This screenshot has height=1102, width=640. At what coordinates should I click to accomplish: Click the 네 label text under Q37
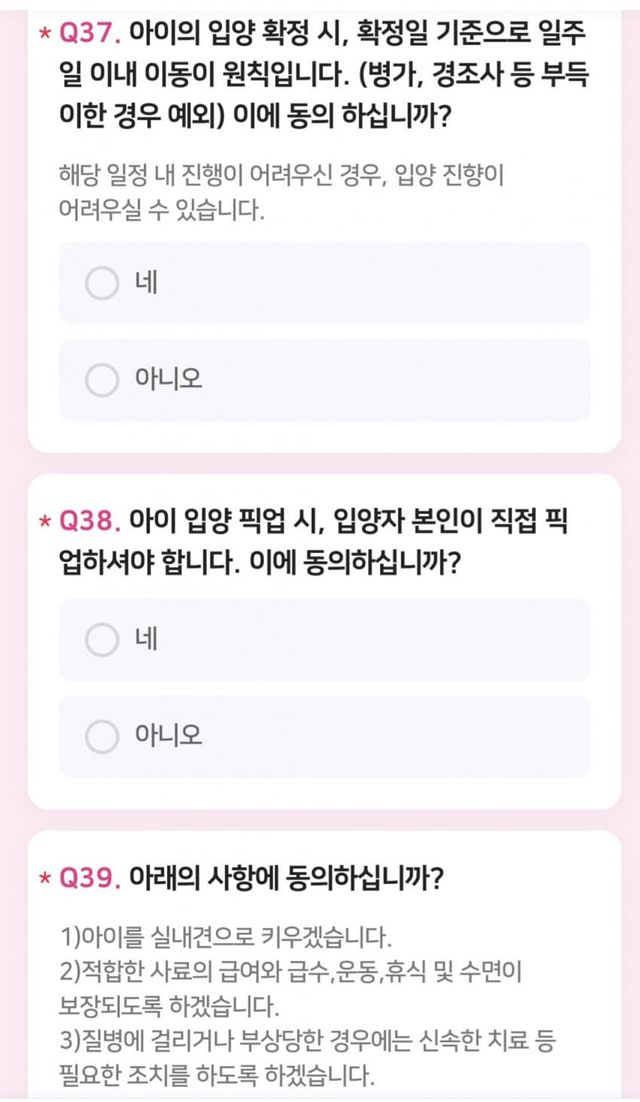(x=146, y=283)
